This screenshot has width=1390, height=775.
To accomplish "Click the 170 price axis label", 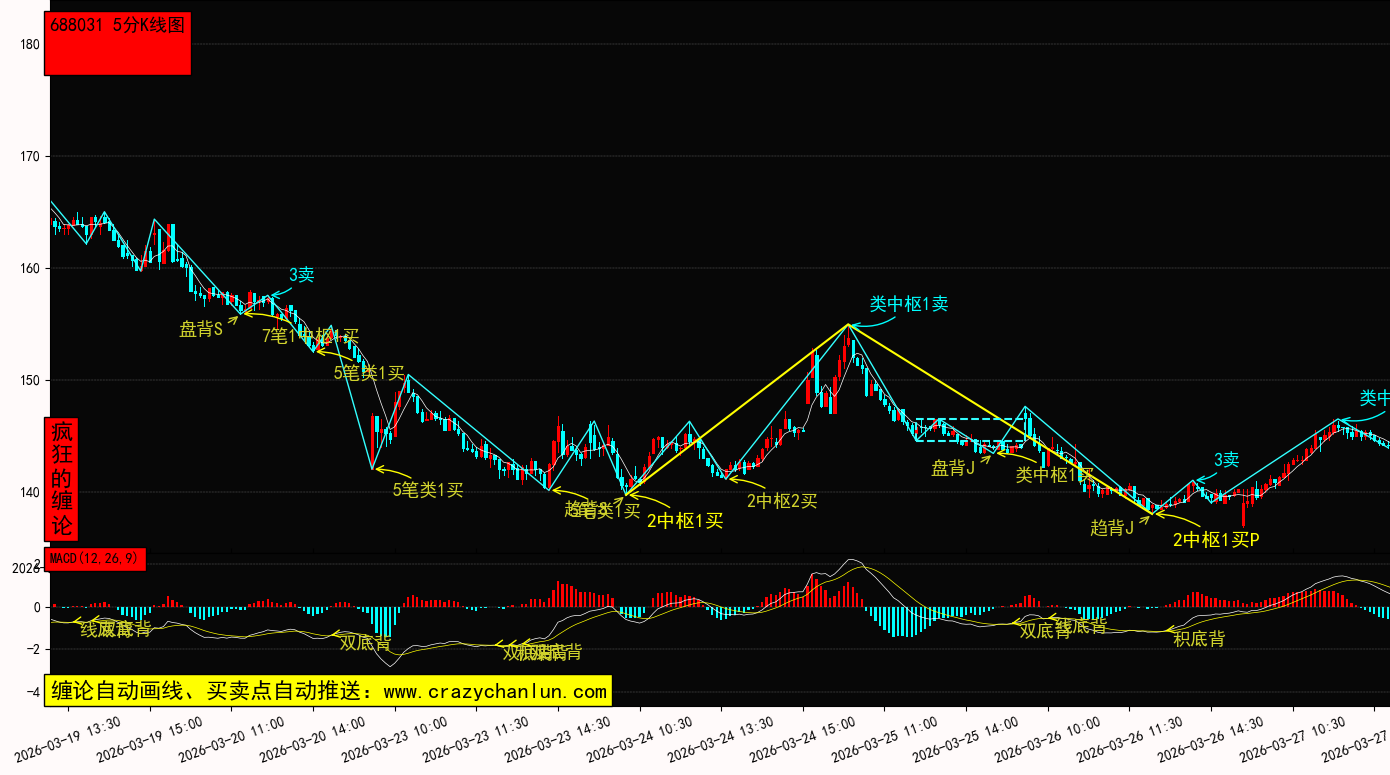I will (x=29, y=157).
